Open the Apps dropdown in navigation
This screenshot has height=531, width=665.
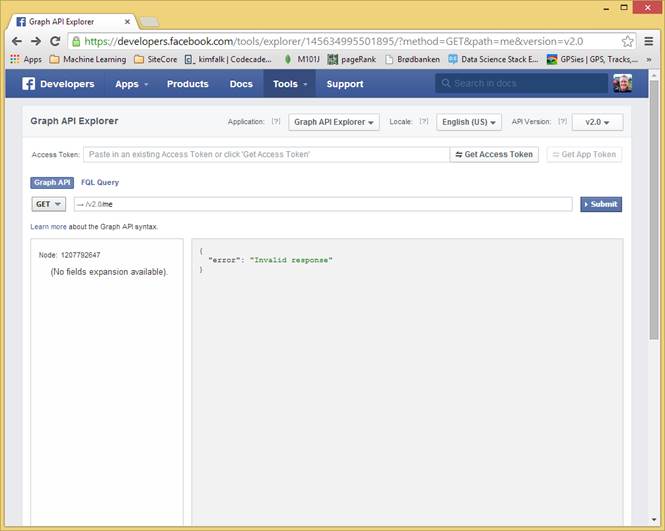[x=131, y=84]
